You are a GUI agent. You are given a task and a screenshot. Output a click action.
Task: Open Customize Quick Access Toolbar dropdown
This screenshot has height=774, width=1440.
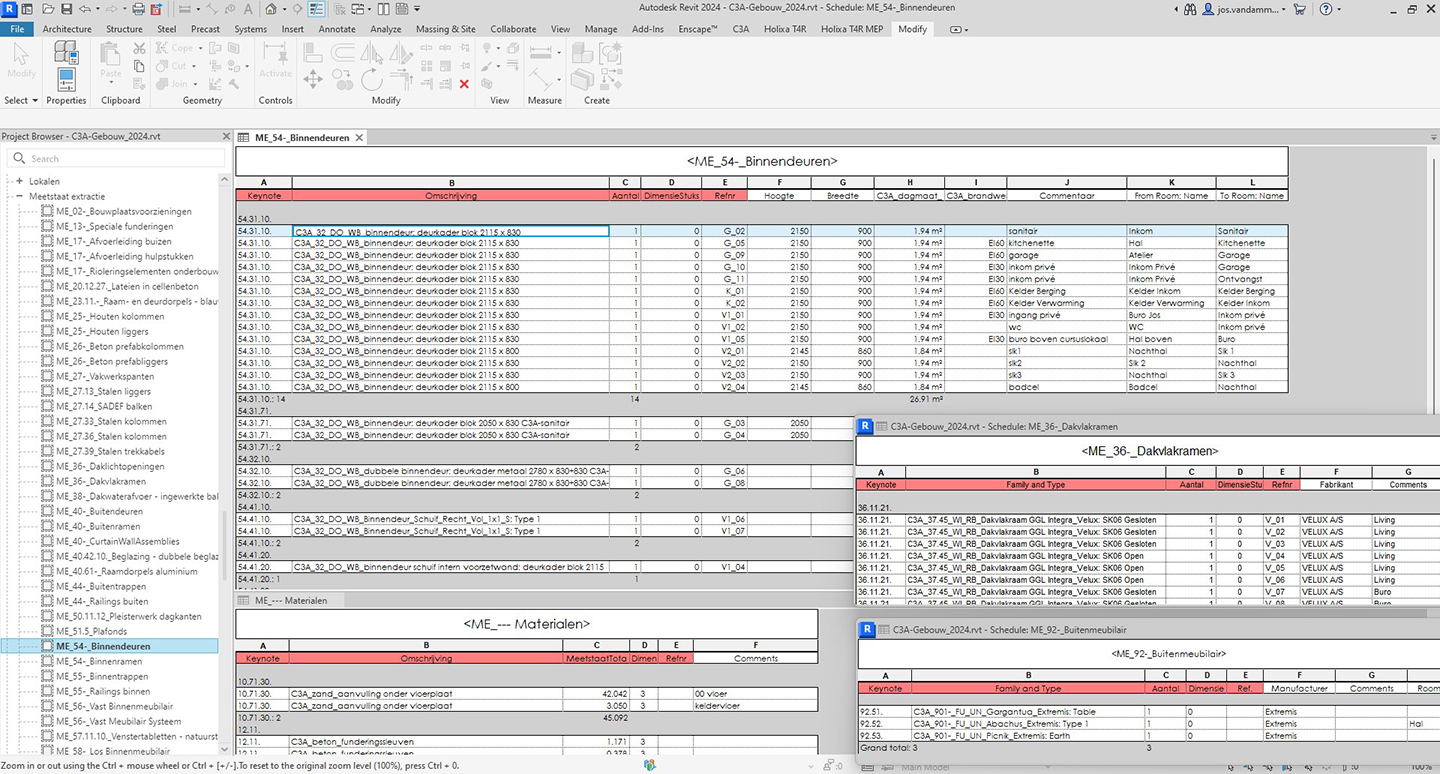click(x=417, y=8)
